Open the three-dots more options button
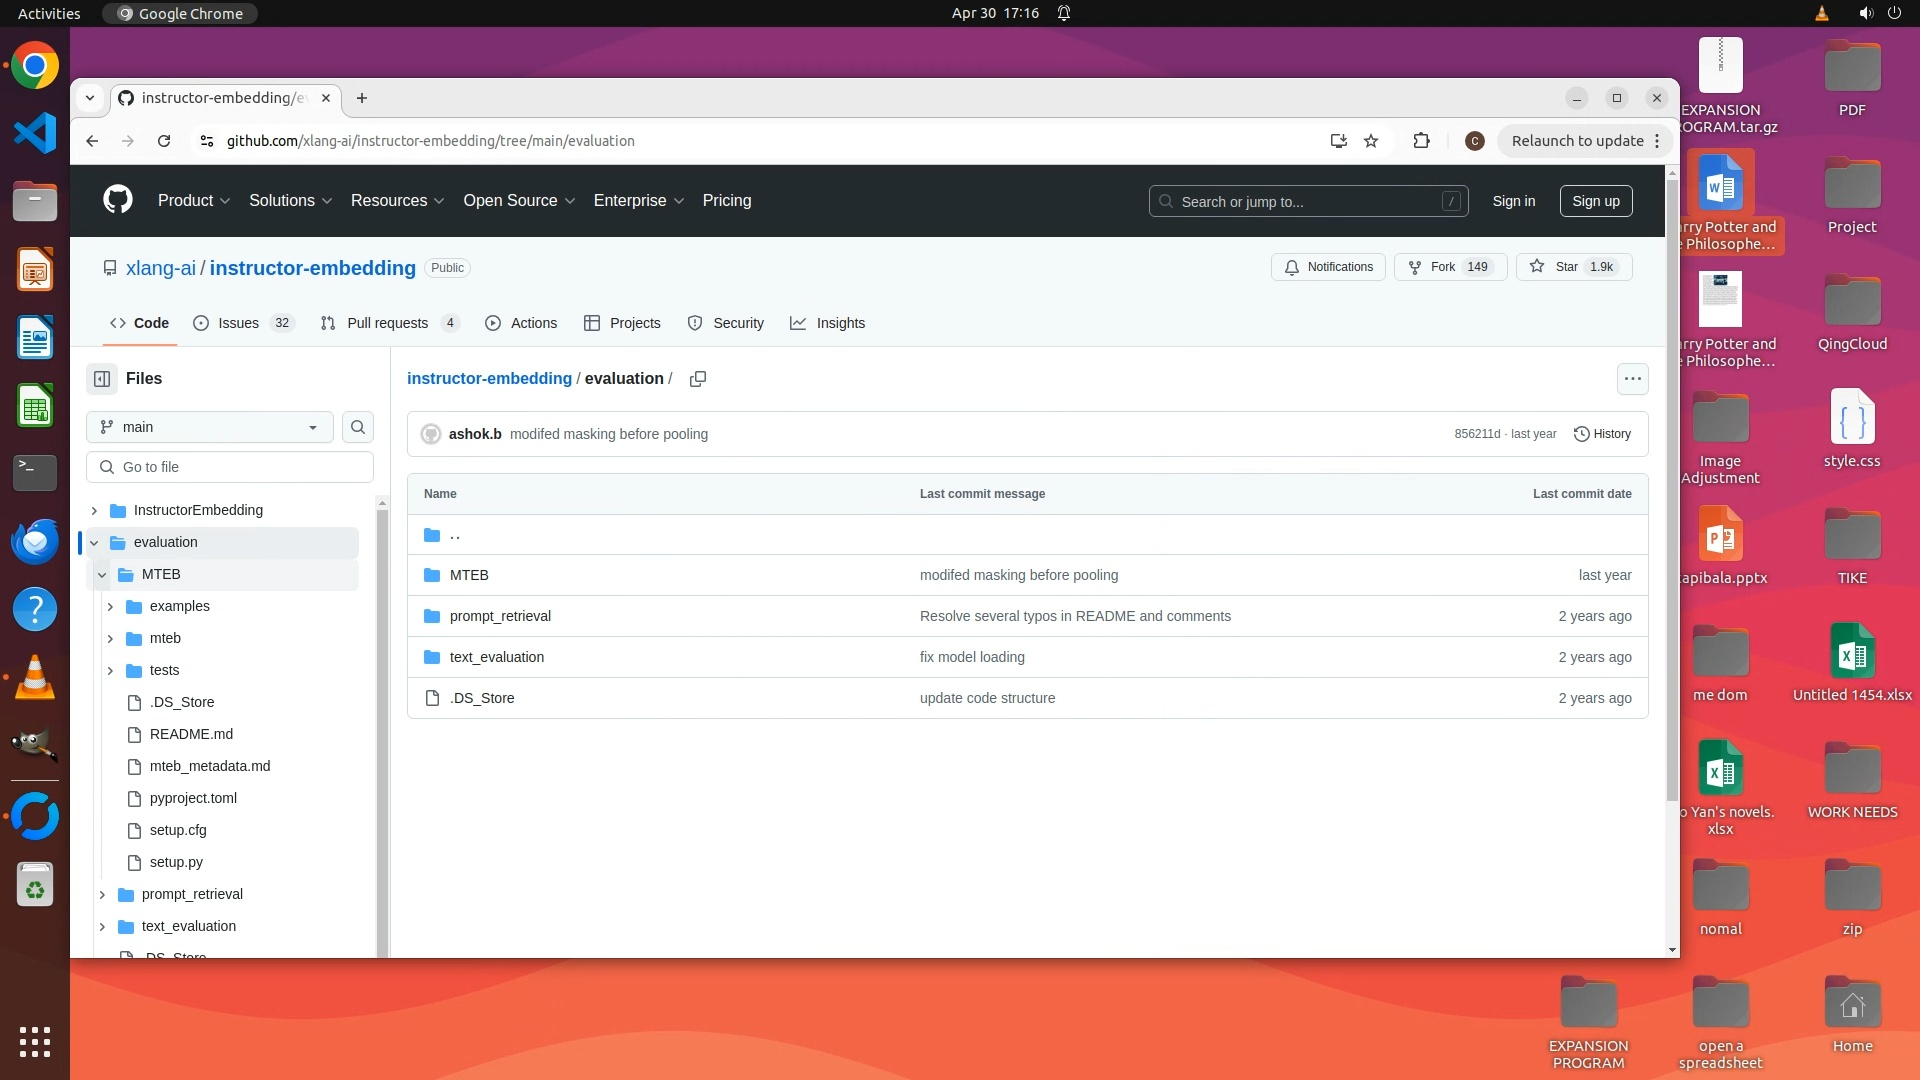 [x=1632, y=379]
